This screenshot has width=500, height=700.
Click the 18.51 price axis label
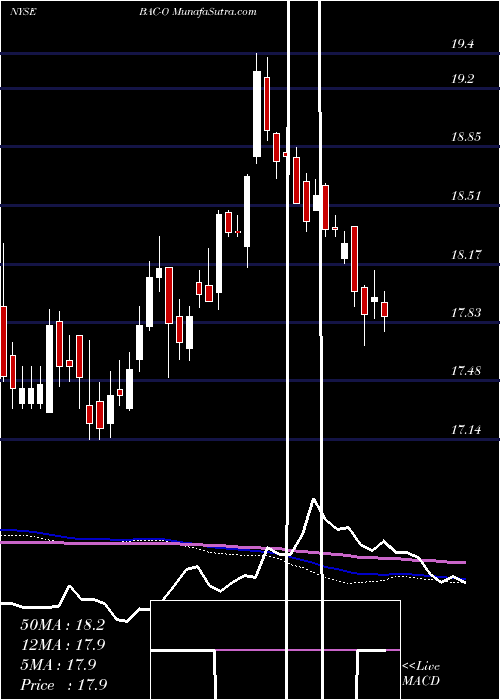(466, 196)
